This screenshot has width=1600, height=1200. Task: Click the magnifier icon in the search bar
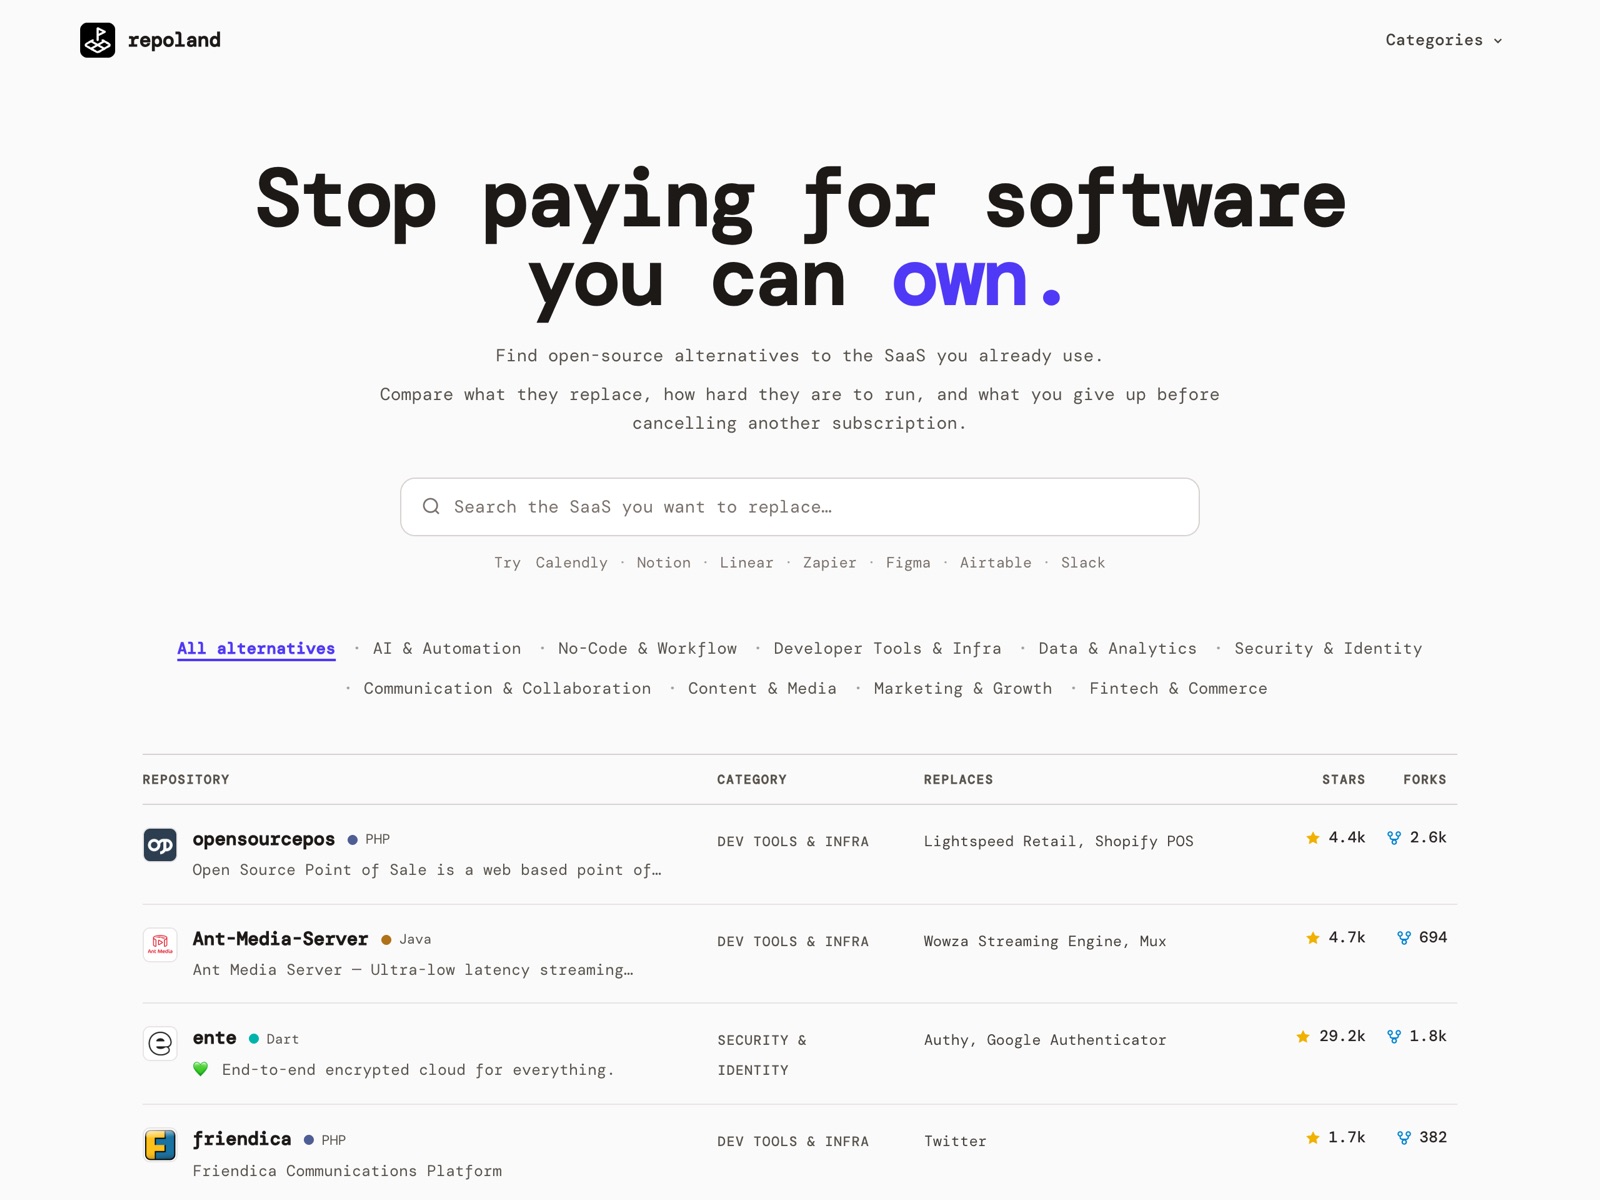tap(431, 506)
